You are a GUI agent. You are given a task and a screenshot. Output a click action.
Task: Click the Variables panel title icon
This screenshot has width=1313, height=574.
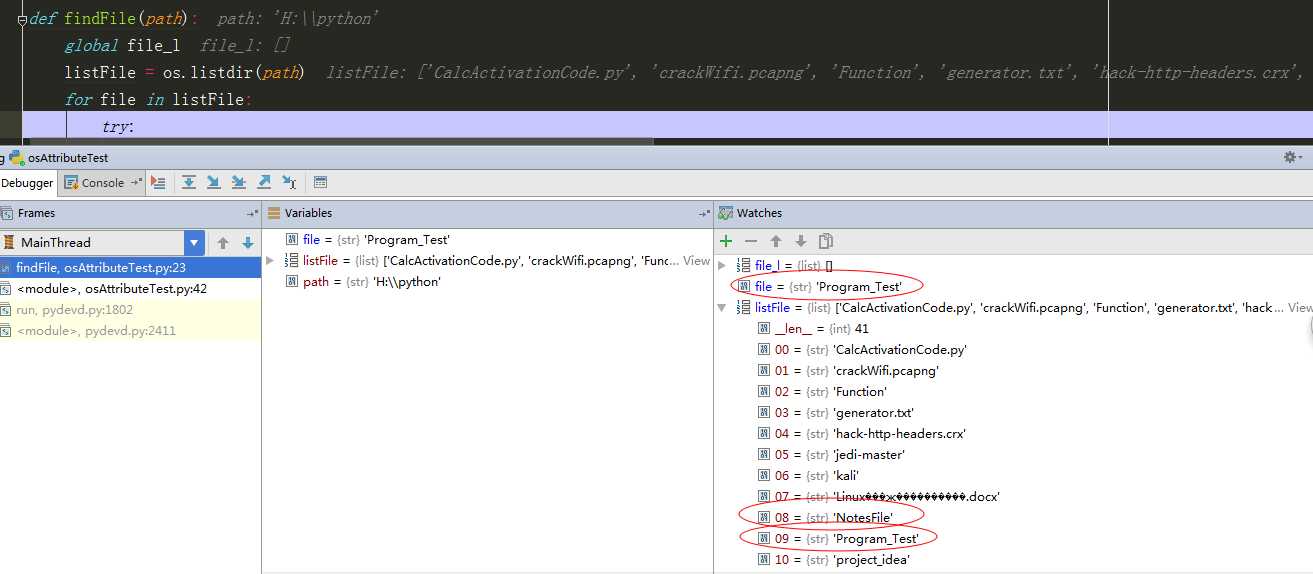coord(274,213)
